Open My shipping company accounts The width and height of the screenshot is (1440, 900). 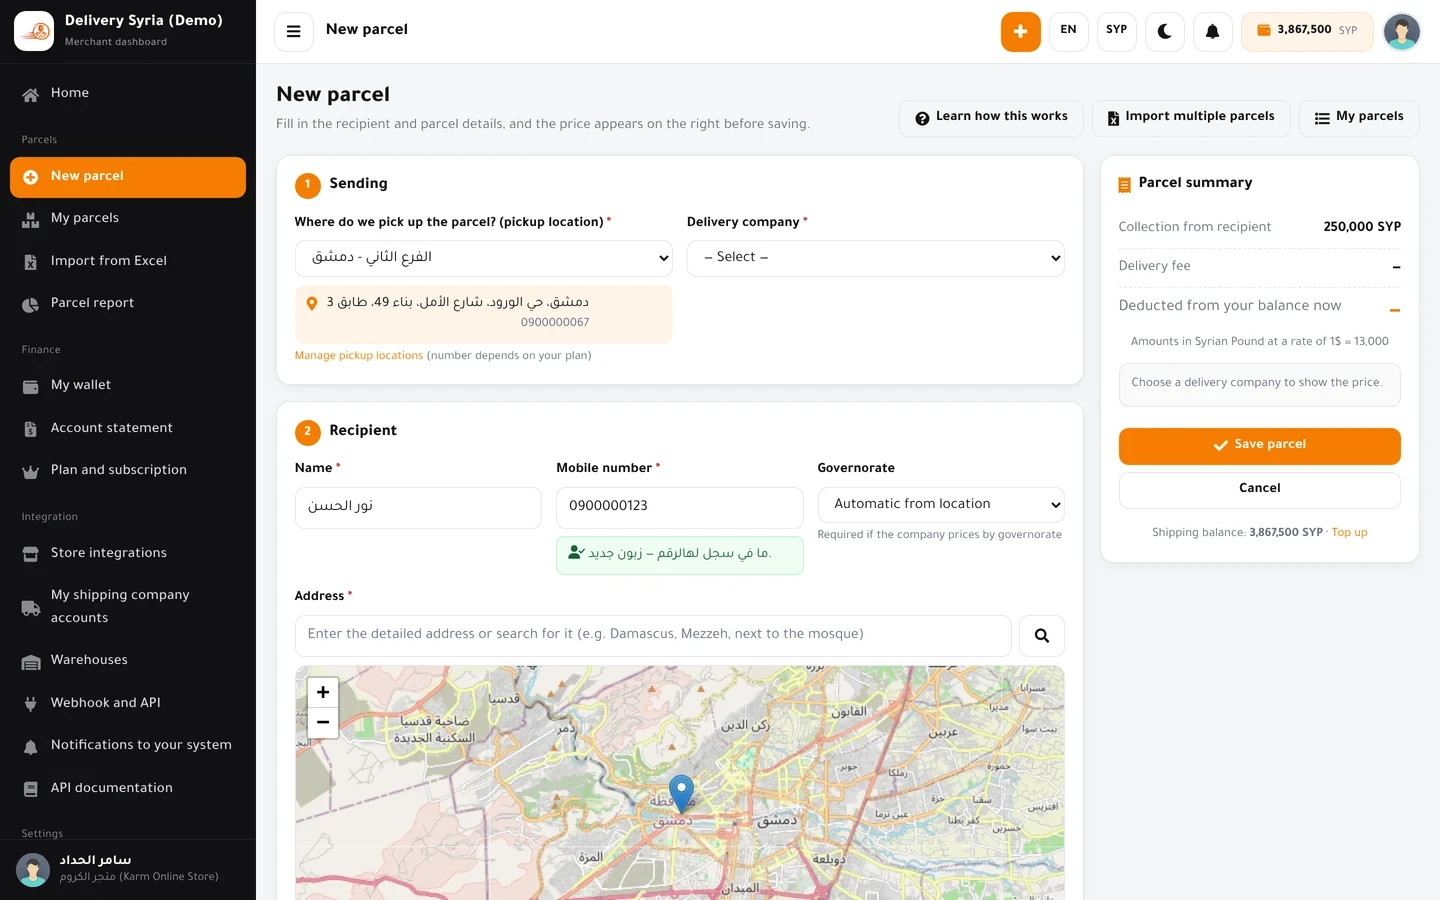pyautogui.click(x=128, y=607)
